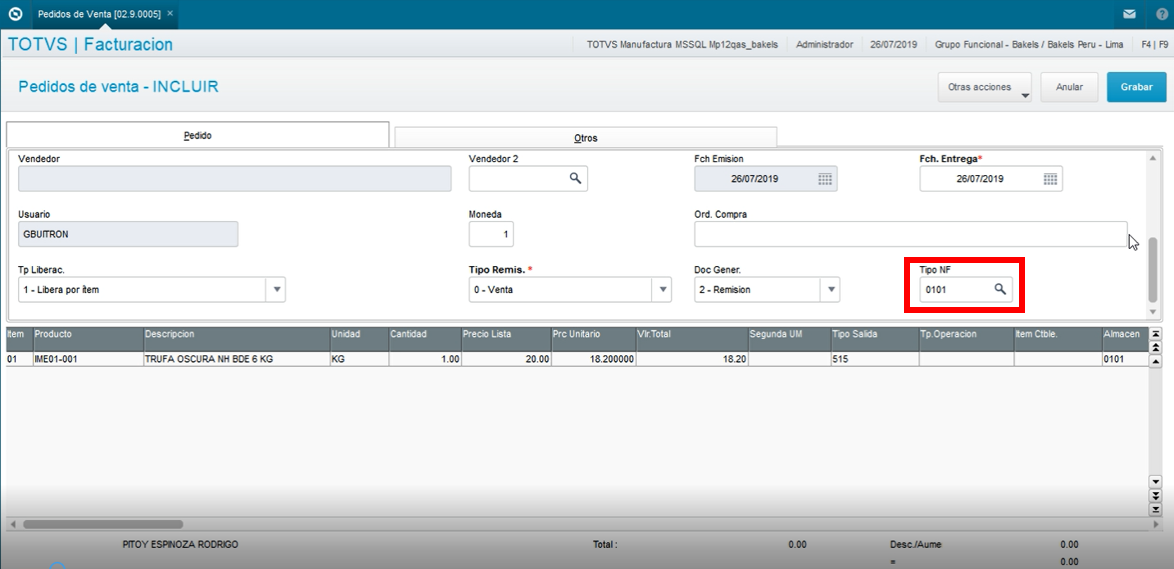Screen dimensions: 1174x569
Task: Click product cell IME01-001
Action: coord(88,359)
